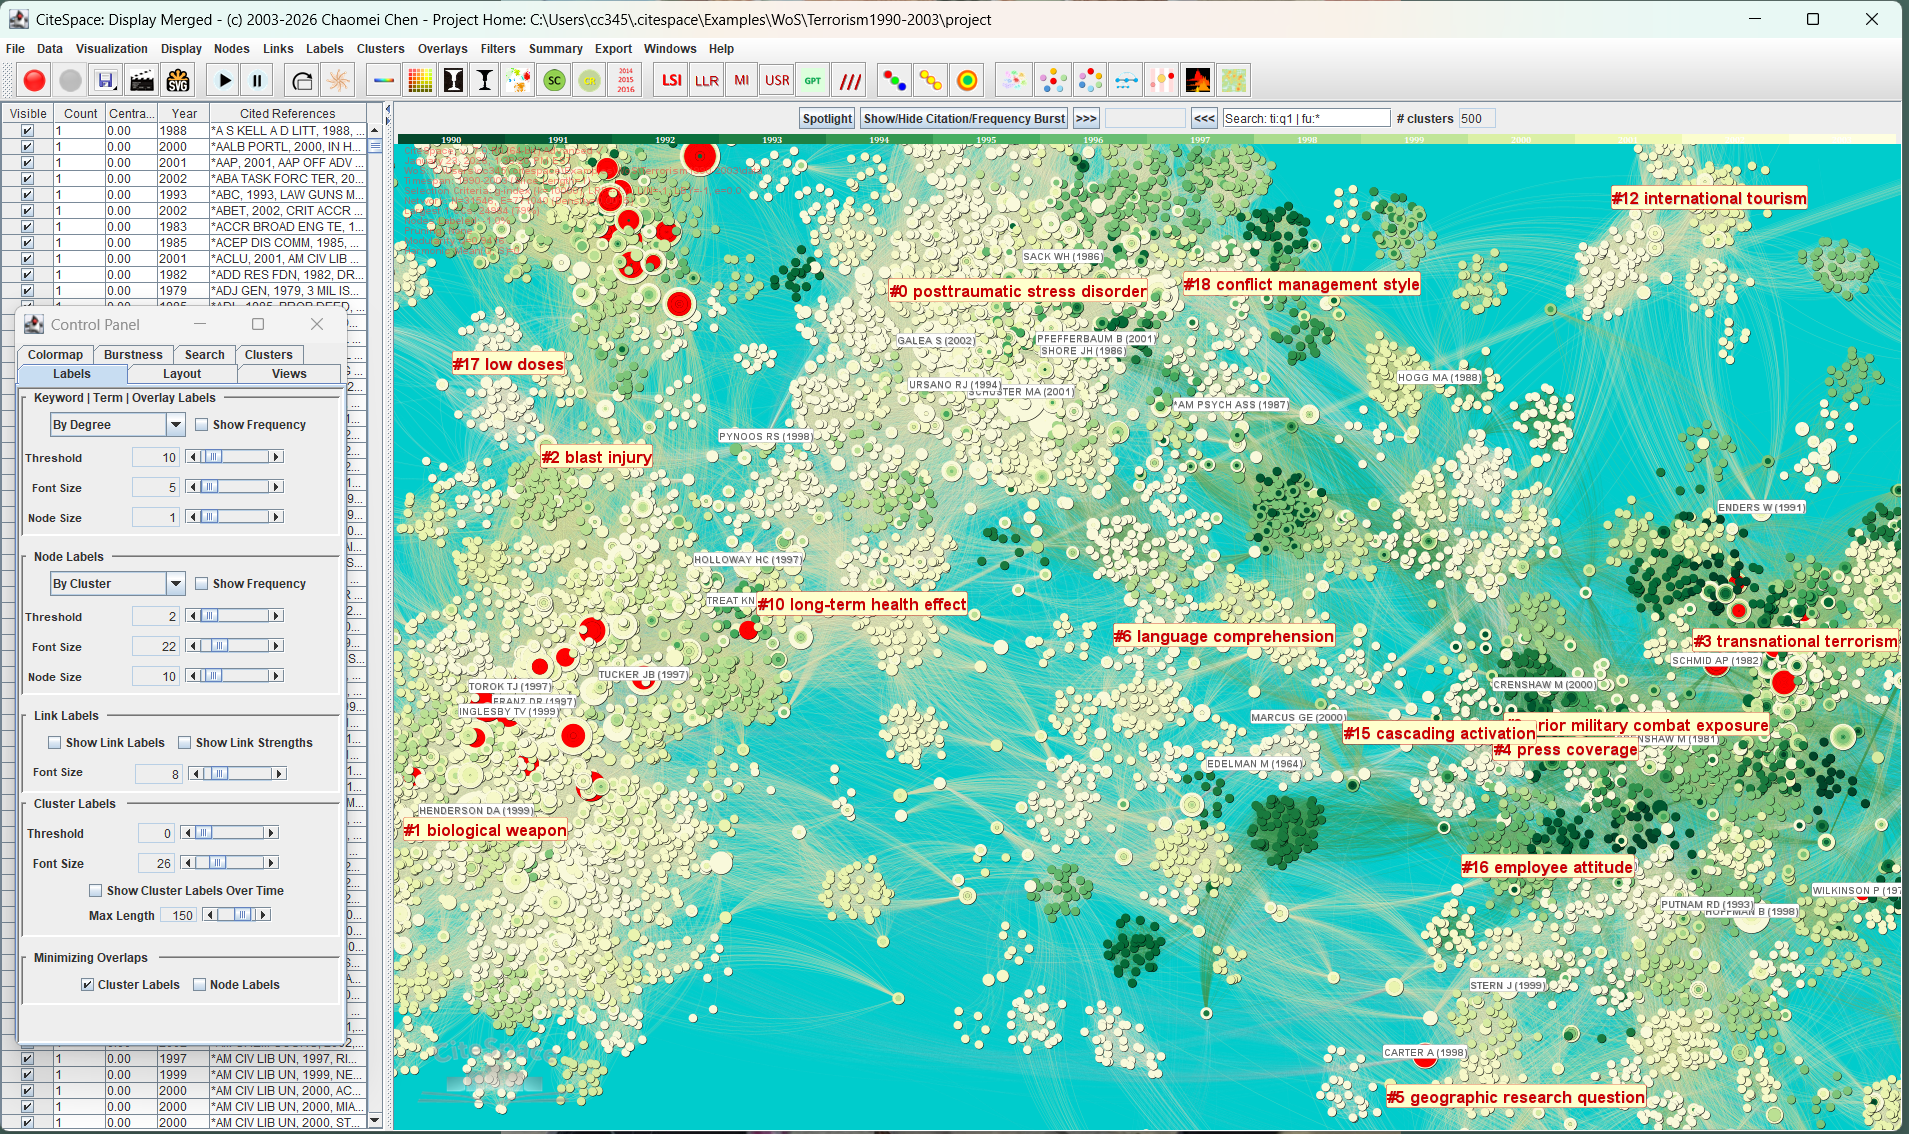Toggle Show Link Labels checkbox
This screenshot has width=1909, height=1134.
55,743
